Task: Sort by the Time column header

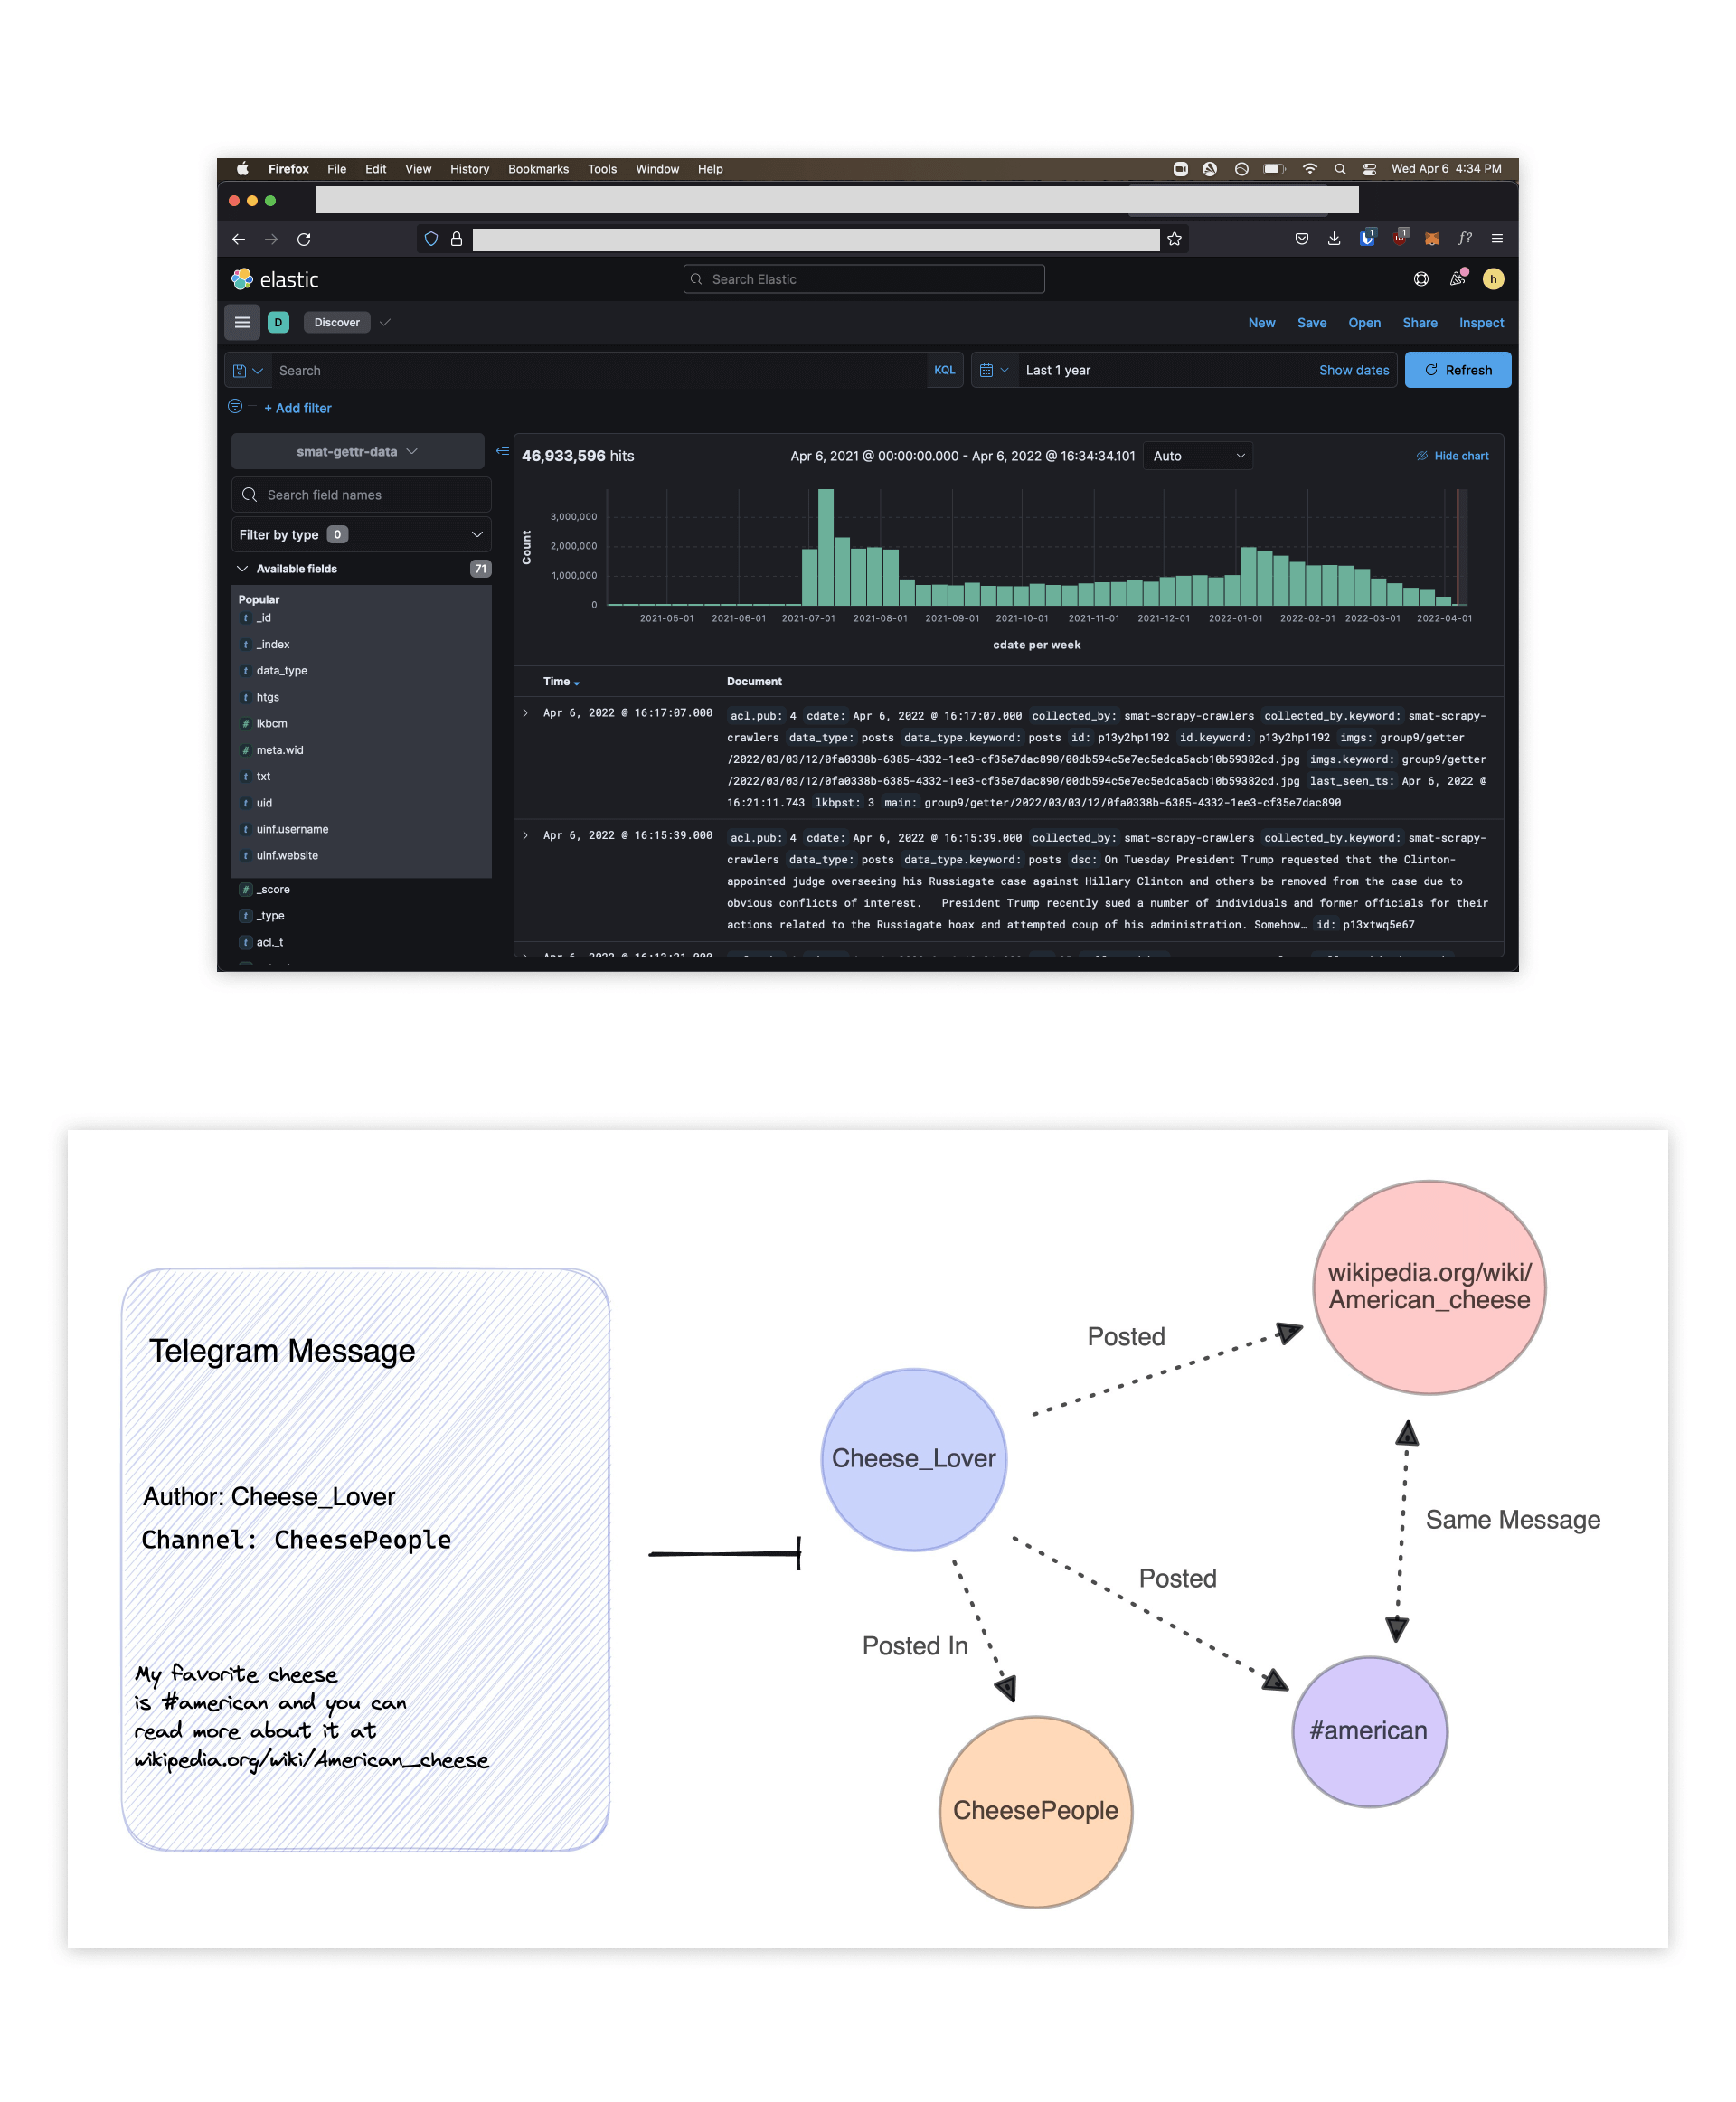Action: coord(561,681)
